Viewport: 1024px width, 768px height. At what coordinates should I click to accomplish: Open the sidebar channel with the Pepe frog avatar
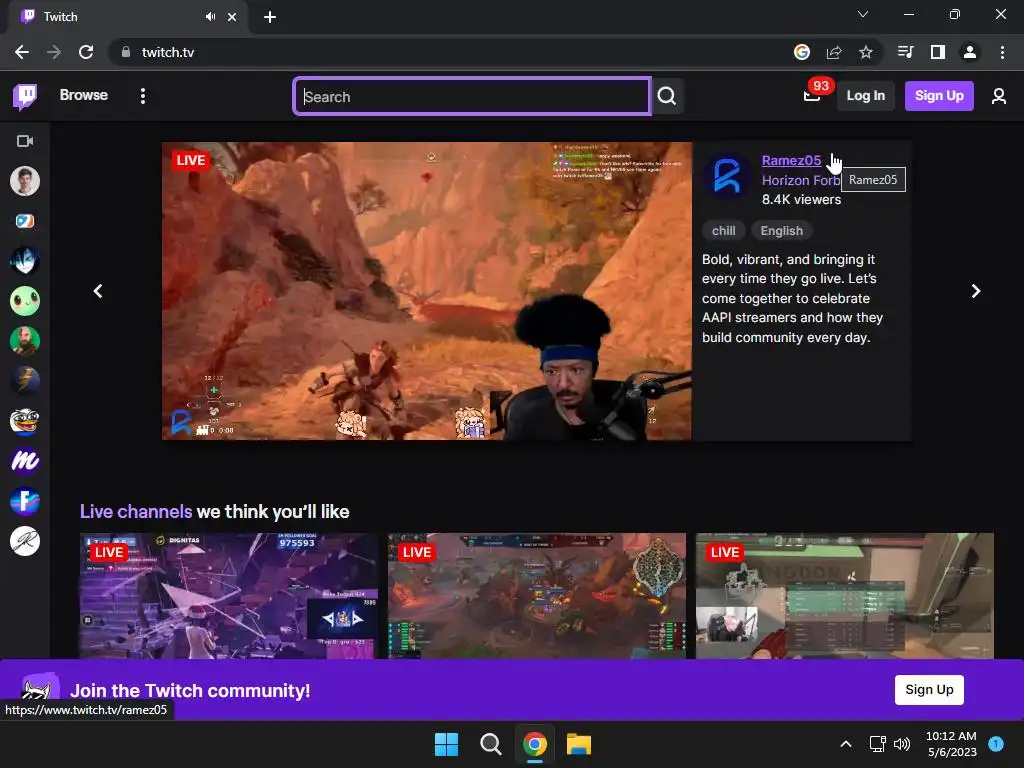[25, 421]
